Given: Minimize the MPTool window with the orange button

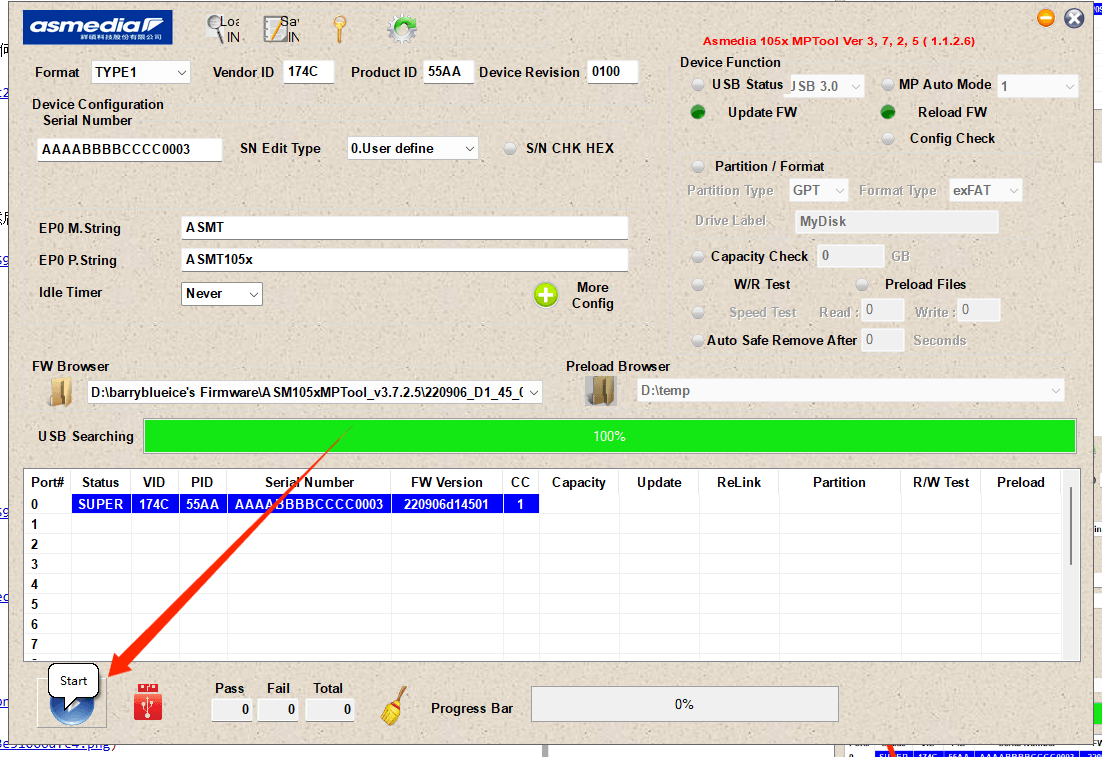Looking at the screenshot, I should 1046,18.
